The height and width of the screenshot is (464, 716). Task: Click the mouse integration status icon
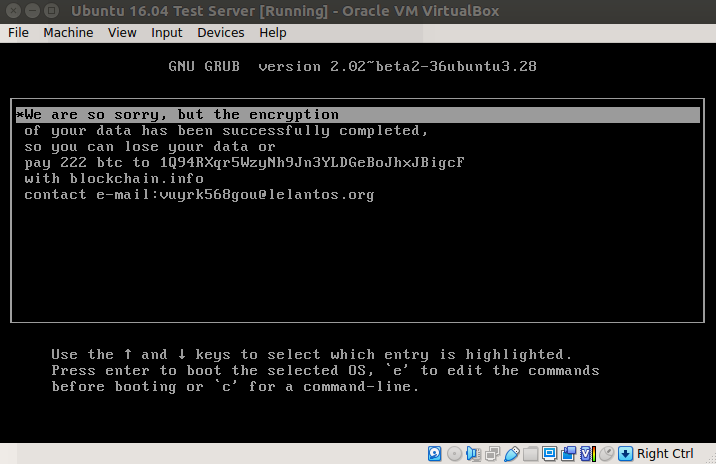click(x=606, y=453)
